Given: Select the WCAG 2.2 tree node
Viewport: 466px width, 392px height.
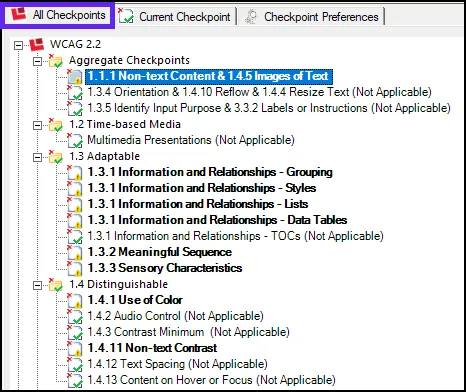Looking at the screenshot, I should [75, 44].
